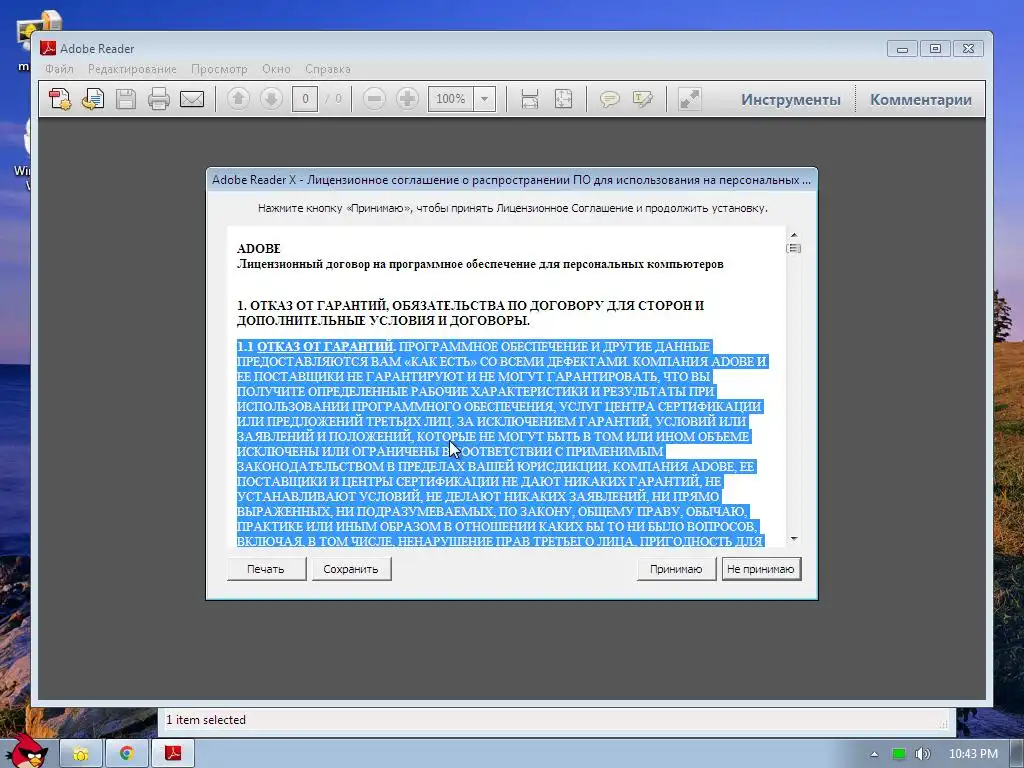This screenshot has height=768, width=1024.
Task: Click the page number input field
Action: click(x=305, y=99)
